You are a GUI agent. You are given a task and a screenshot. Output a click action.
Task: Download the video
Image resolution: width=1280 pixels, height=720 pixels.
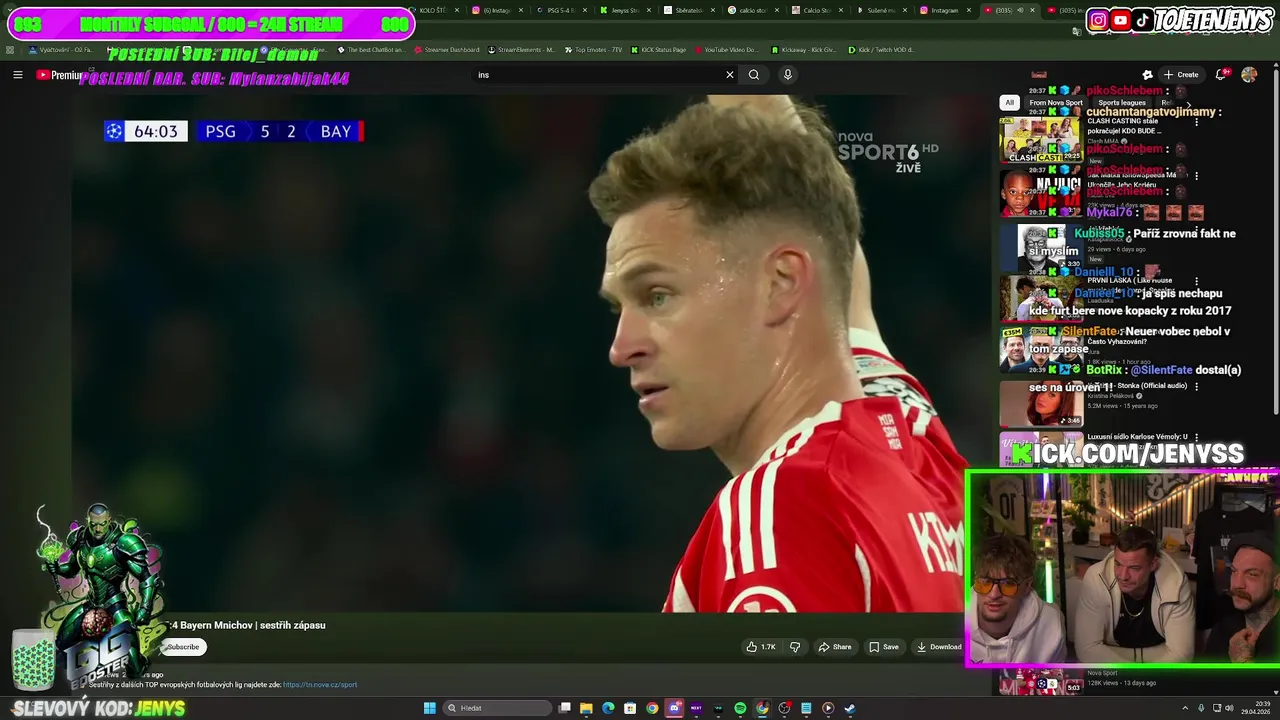point(939,647)
